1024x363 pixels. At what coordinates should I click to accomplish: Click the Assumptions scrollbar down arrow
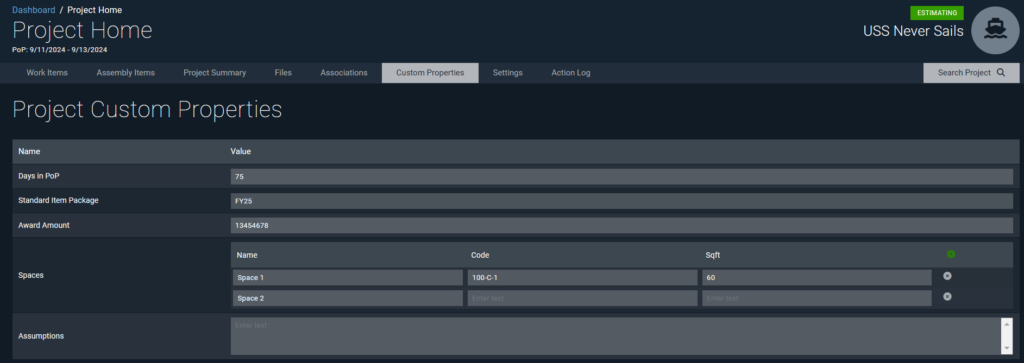click(x=1008, y=350)
